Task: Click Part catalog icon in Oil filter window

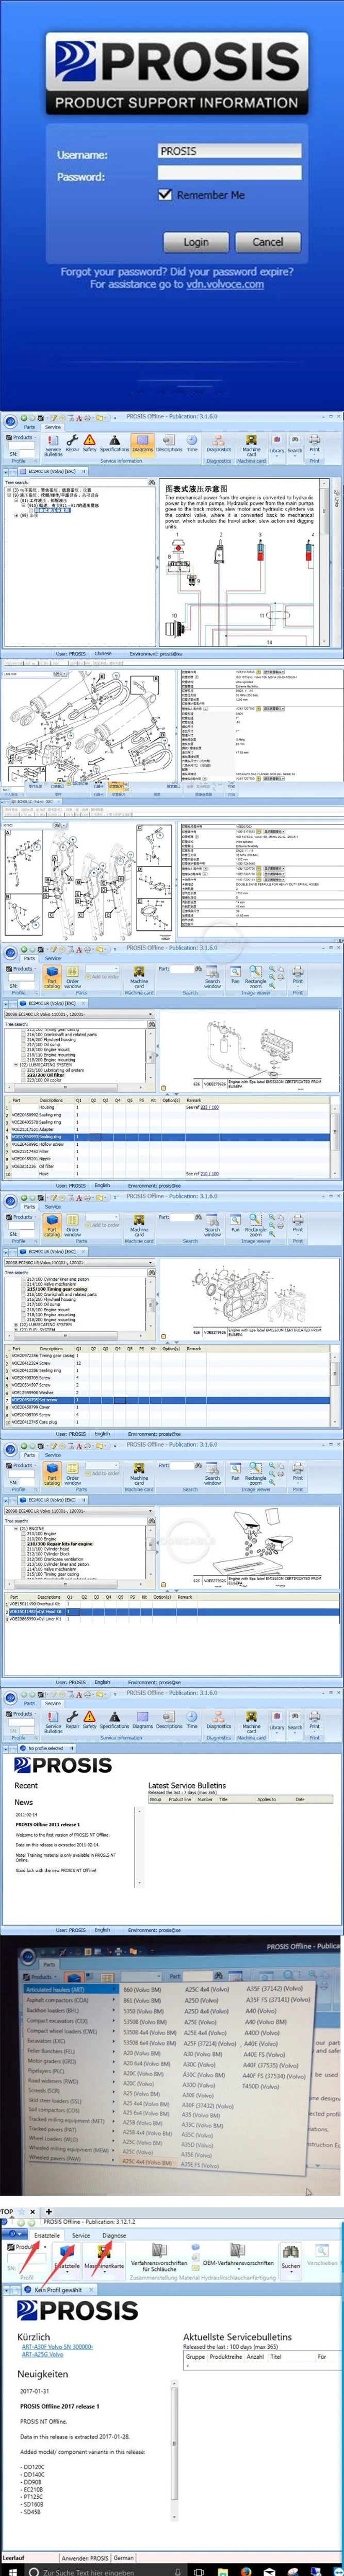Action: point(52,976)
